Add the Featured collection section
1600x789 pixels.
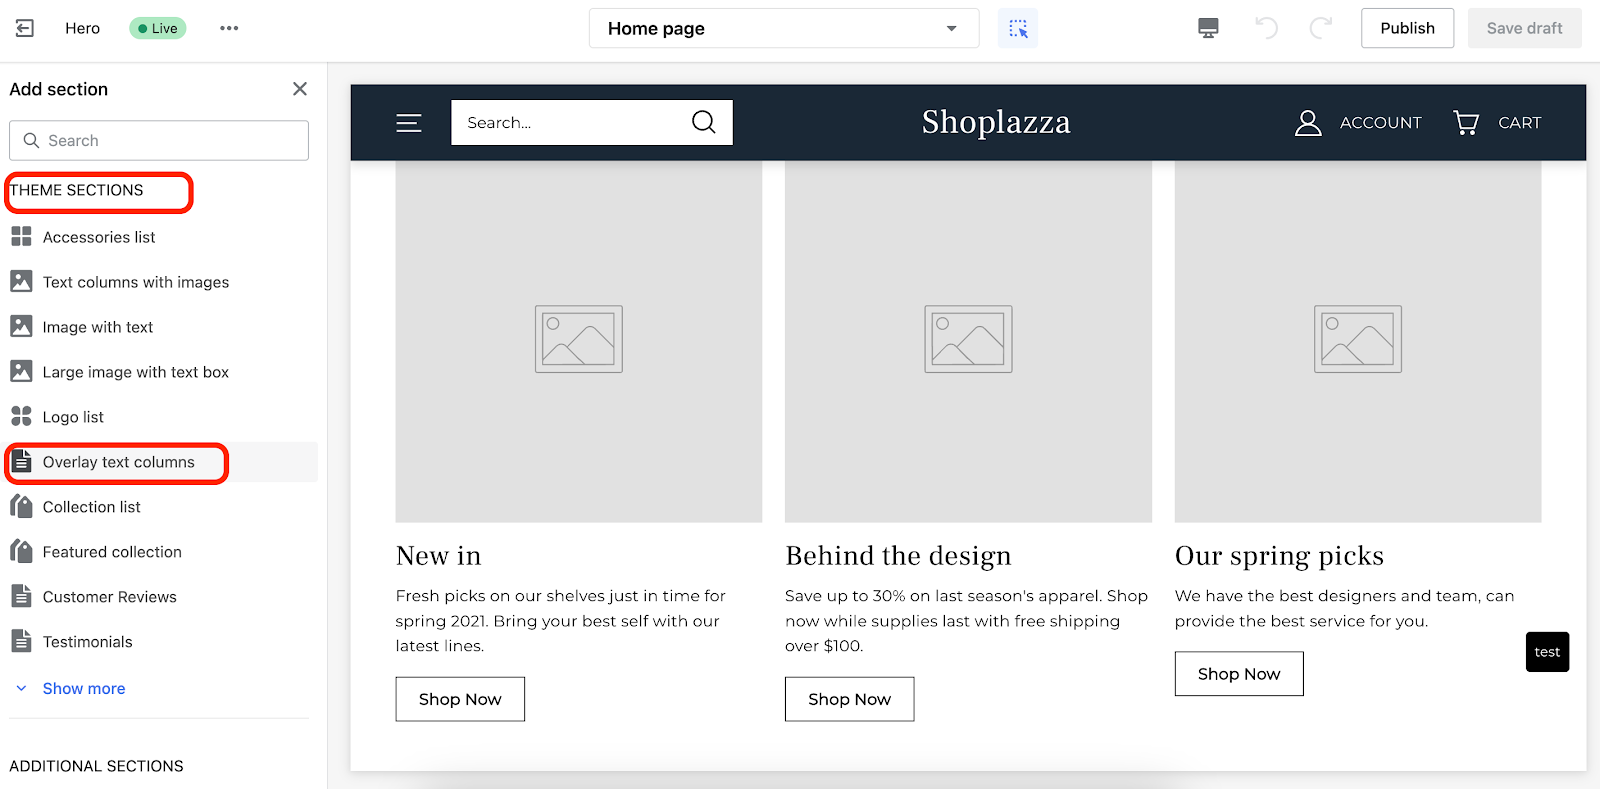click(112, 552)
